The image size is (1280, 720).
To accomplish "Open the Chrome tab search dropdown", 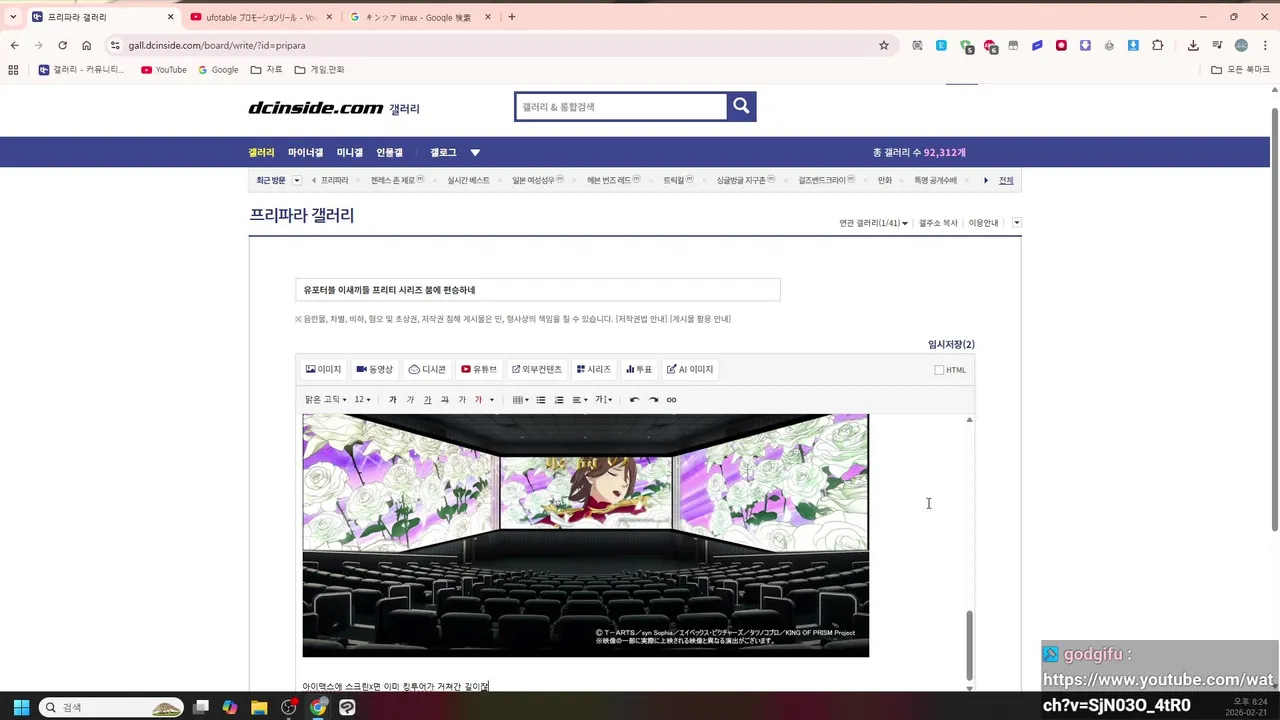I will pos(13,17).
